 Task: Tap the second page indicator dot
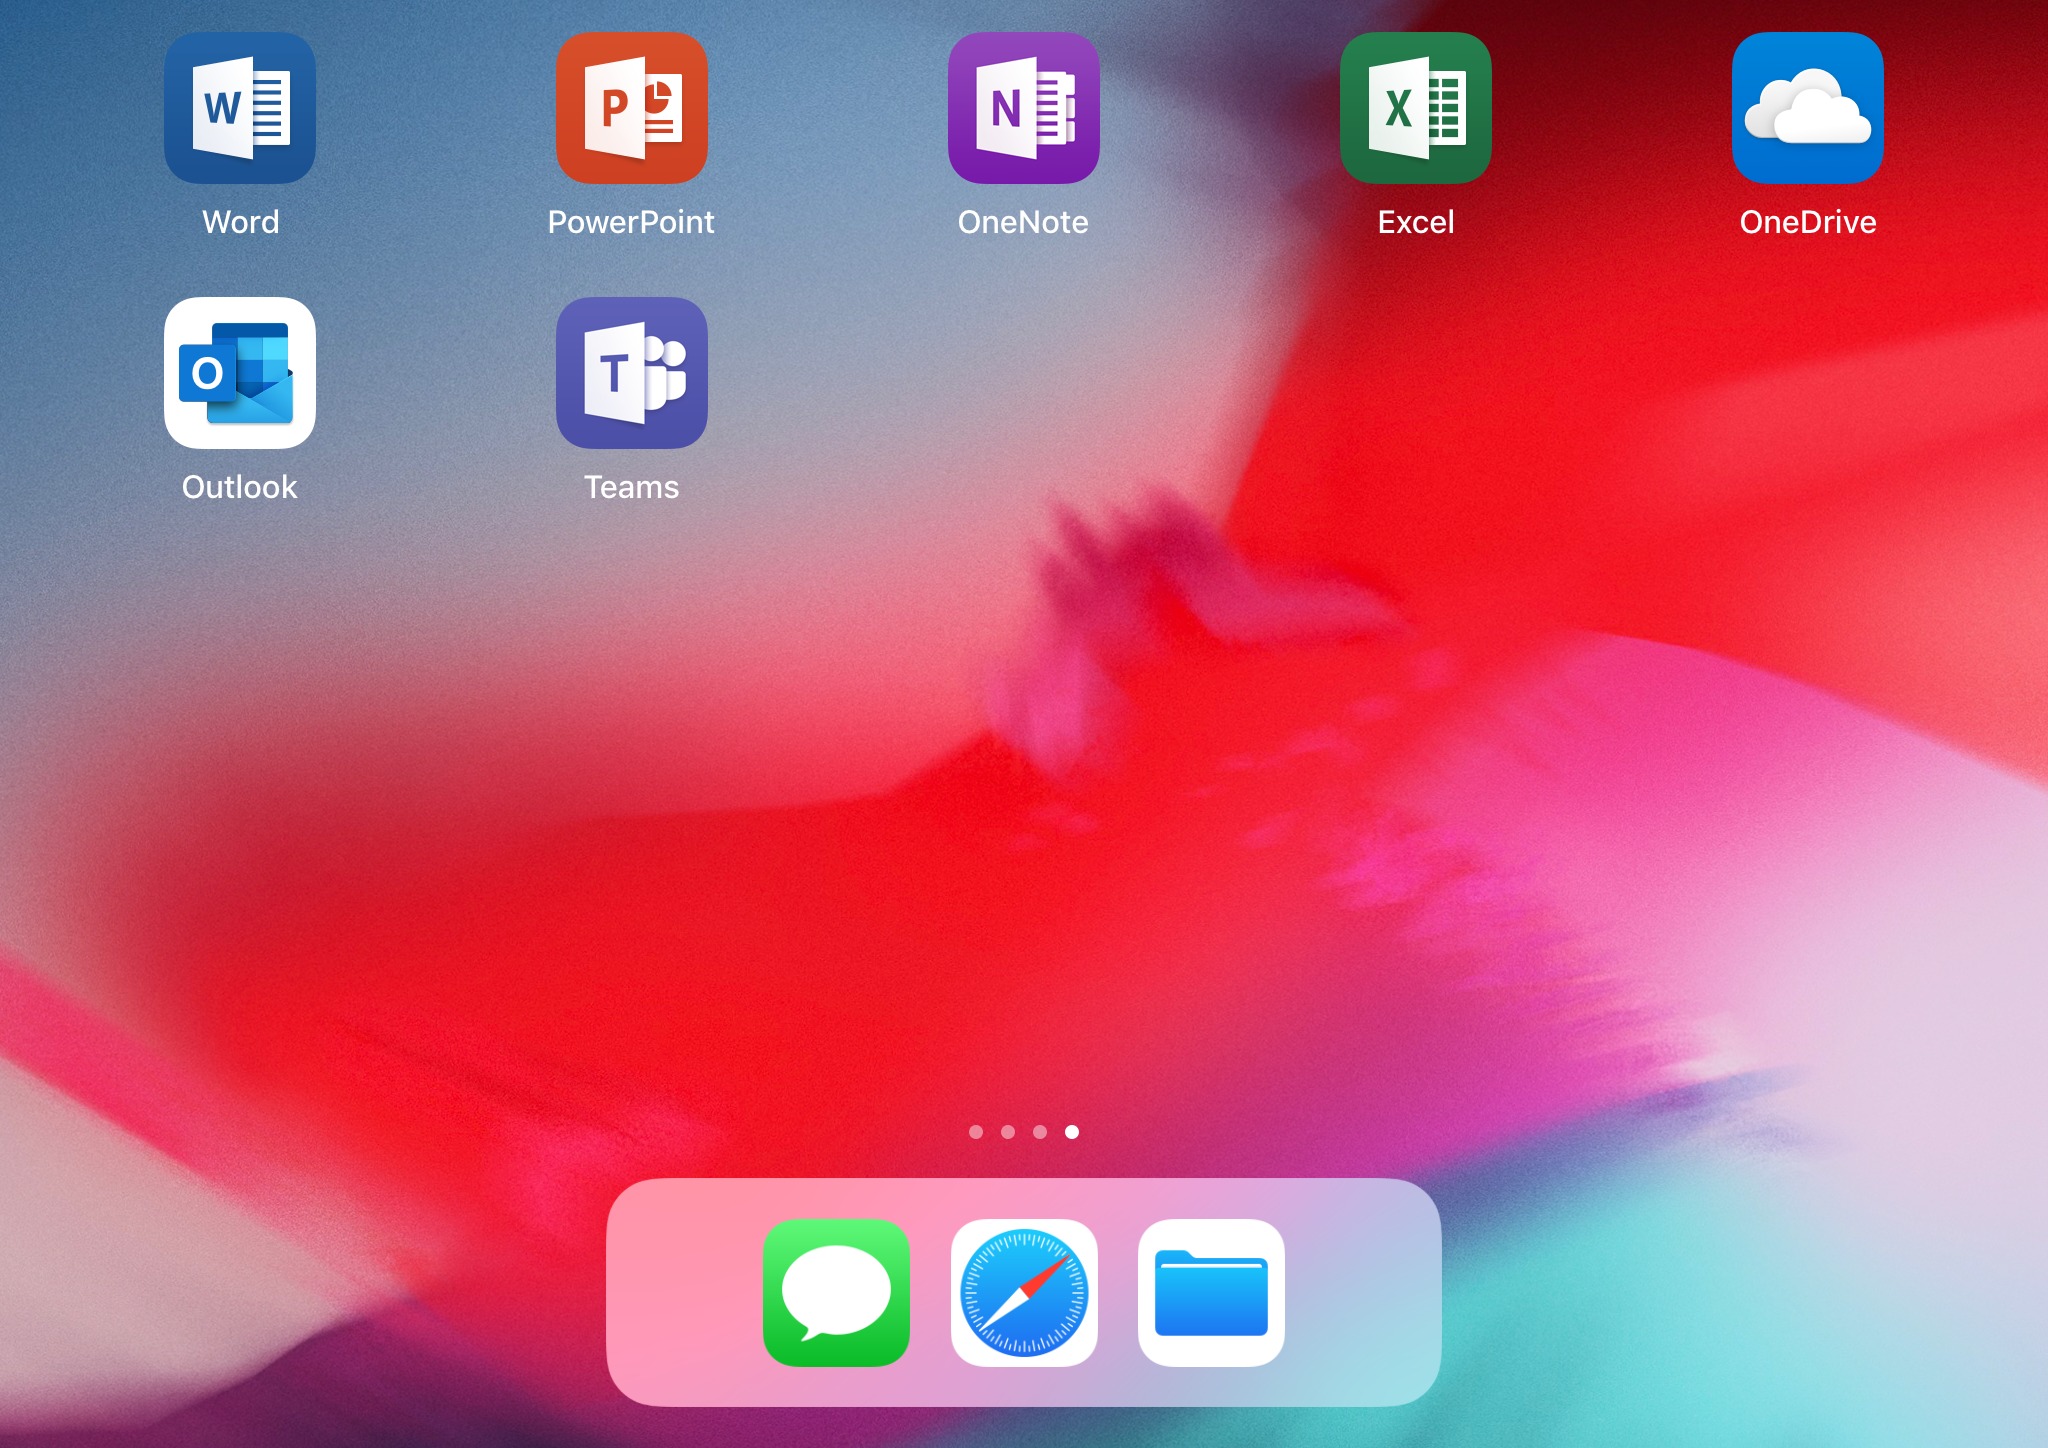tap(1008, 1133)
